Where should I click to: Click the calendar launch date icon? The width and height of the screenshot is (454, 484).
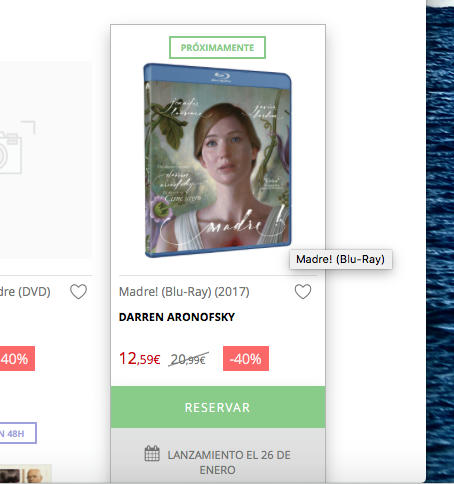152,454
